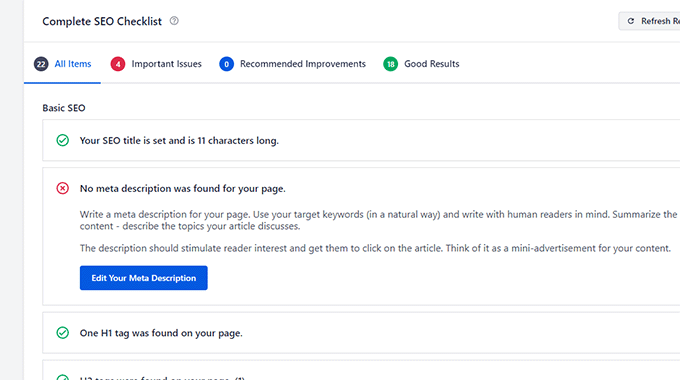
Task: Expand the 'Your SEO title is set' row
Action: (361, 141)
